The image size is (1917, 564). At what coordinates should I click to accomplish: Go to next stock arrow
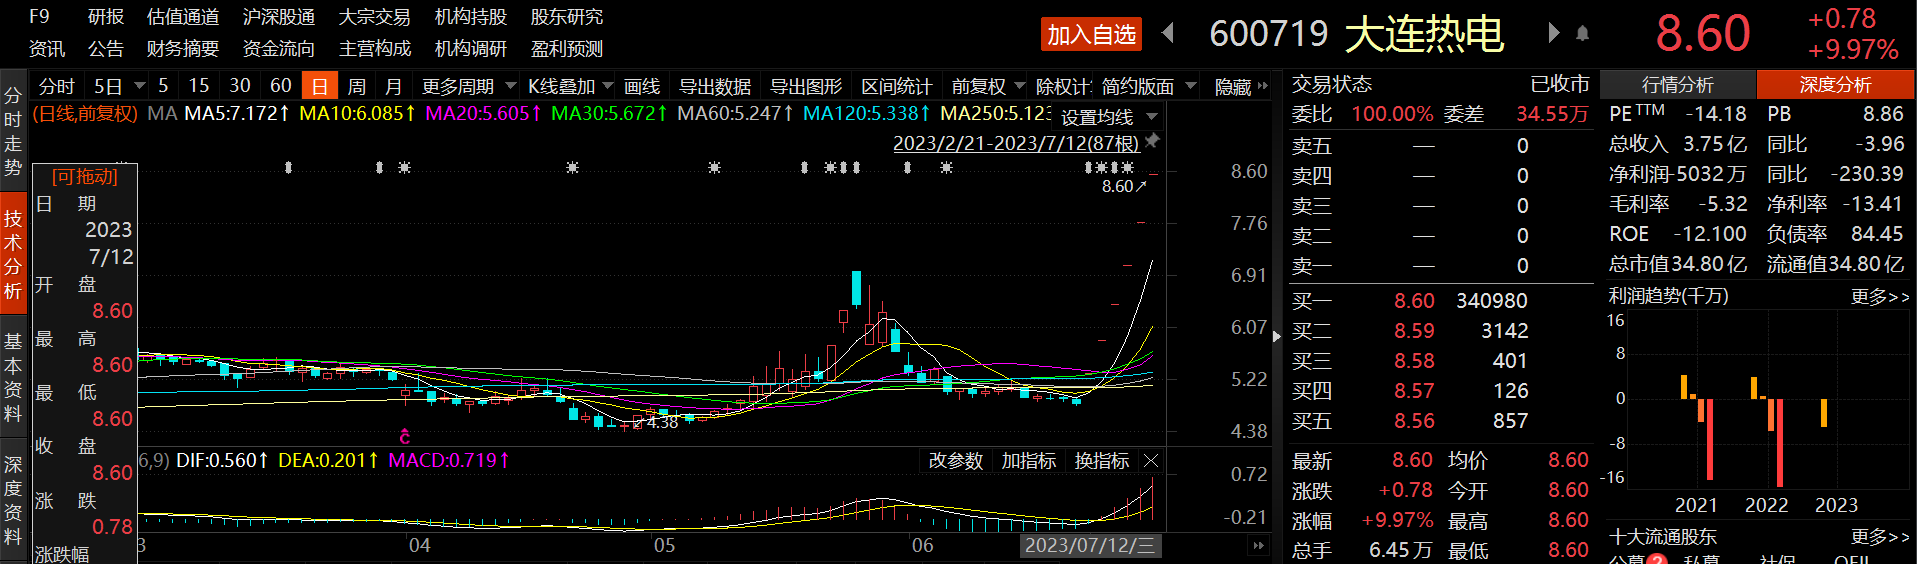click(x=1553, y=33)
